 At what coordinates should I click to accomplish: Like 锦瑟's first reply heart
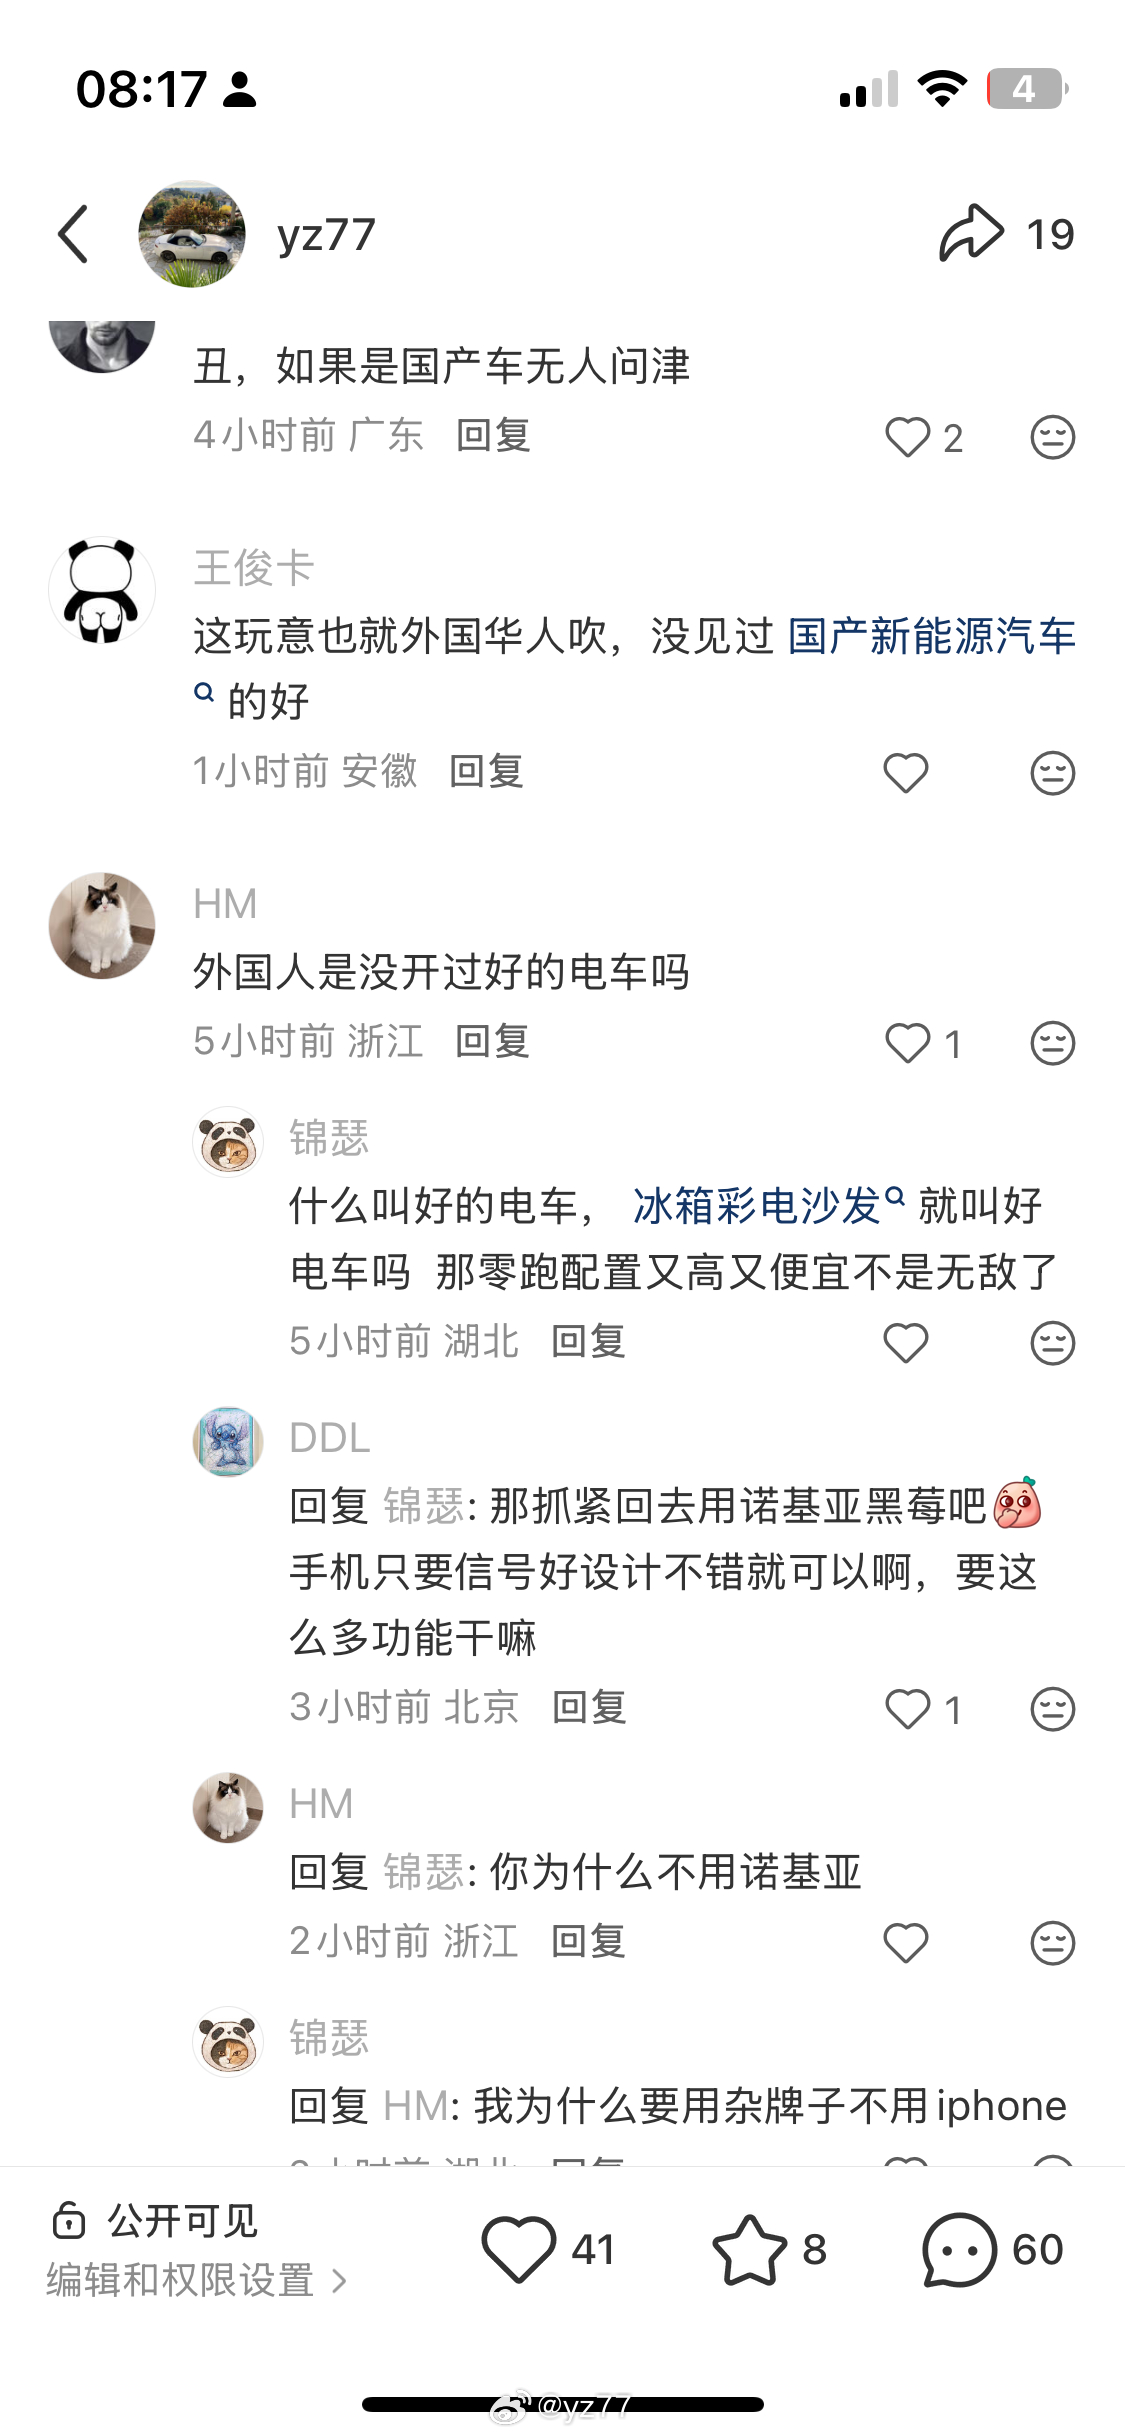pyautogui.click(x=906, y=1343)
